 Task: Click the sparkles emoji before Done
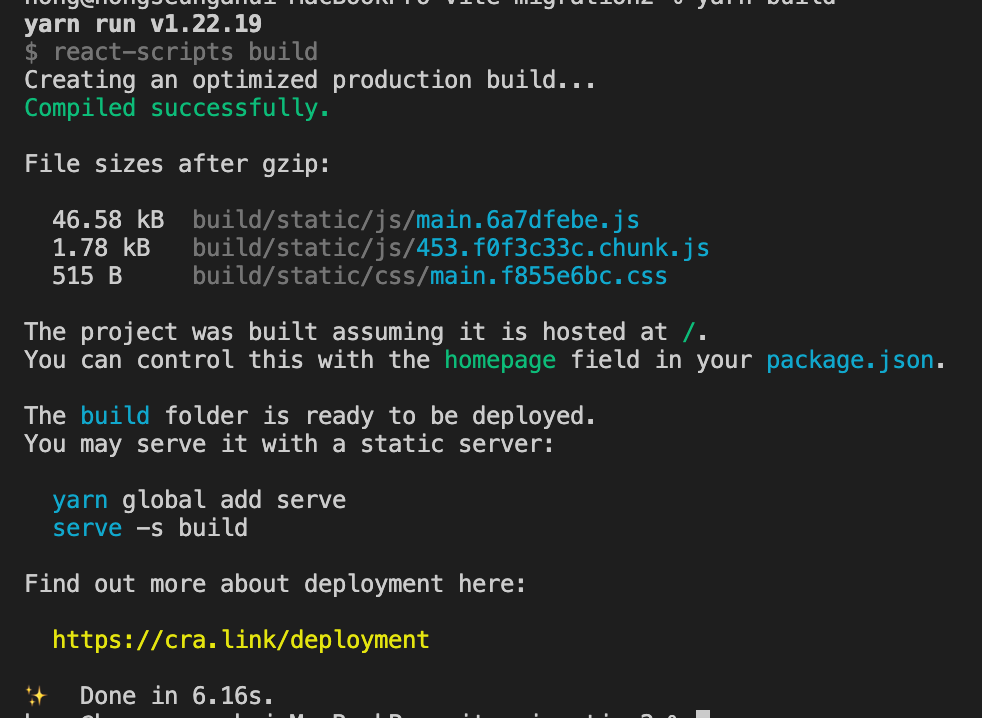[x=36, y=696]
